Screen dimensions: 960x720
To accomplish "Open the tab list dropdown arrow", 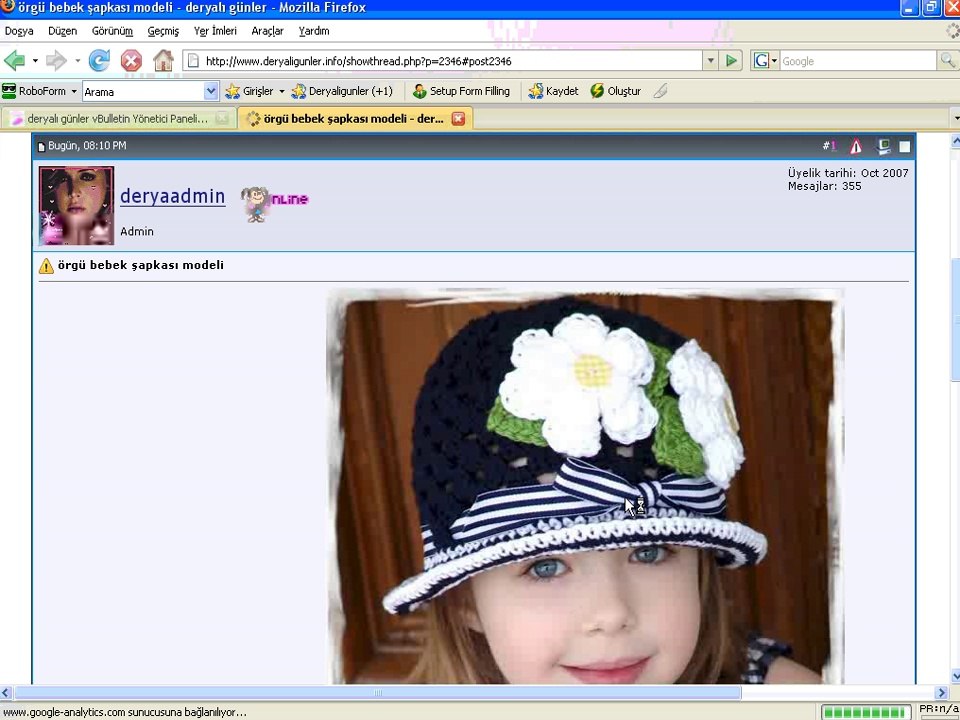I will (x=955, y=118).
